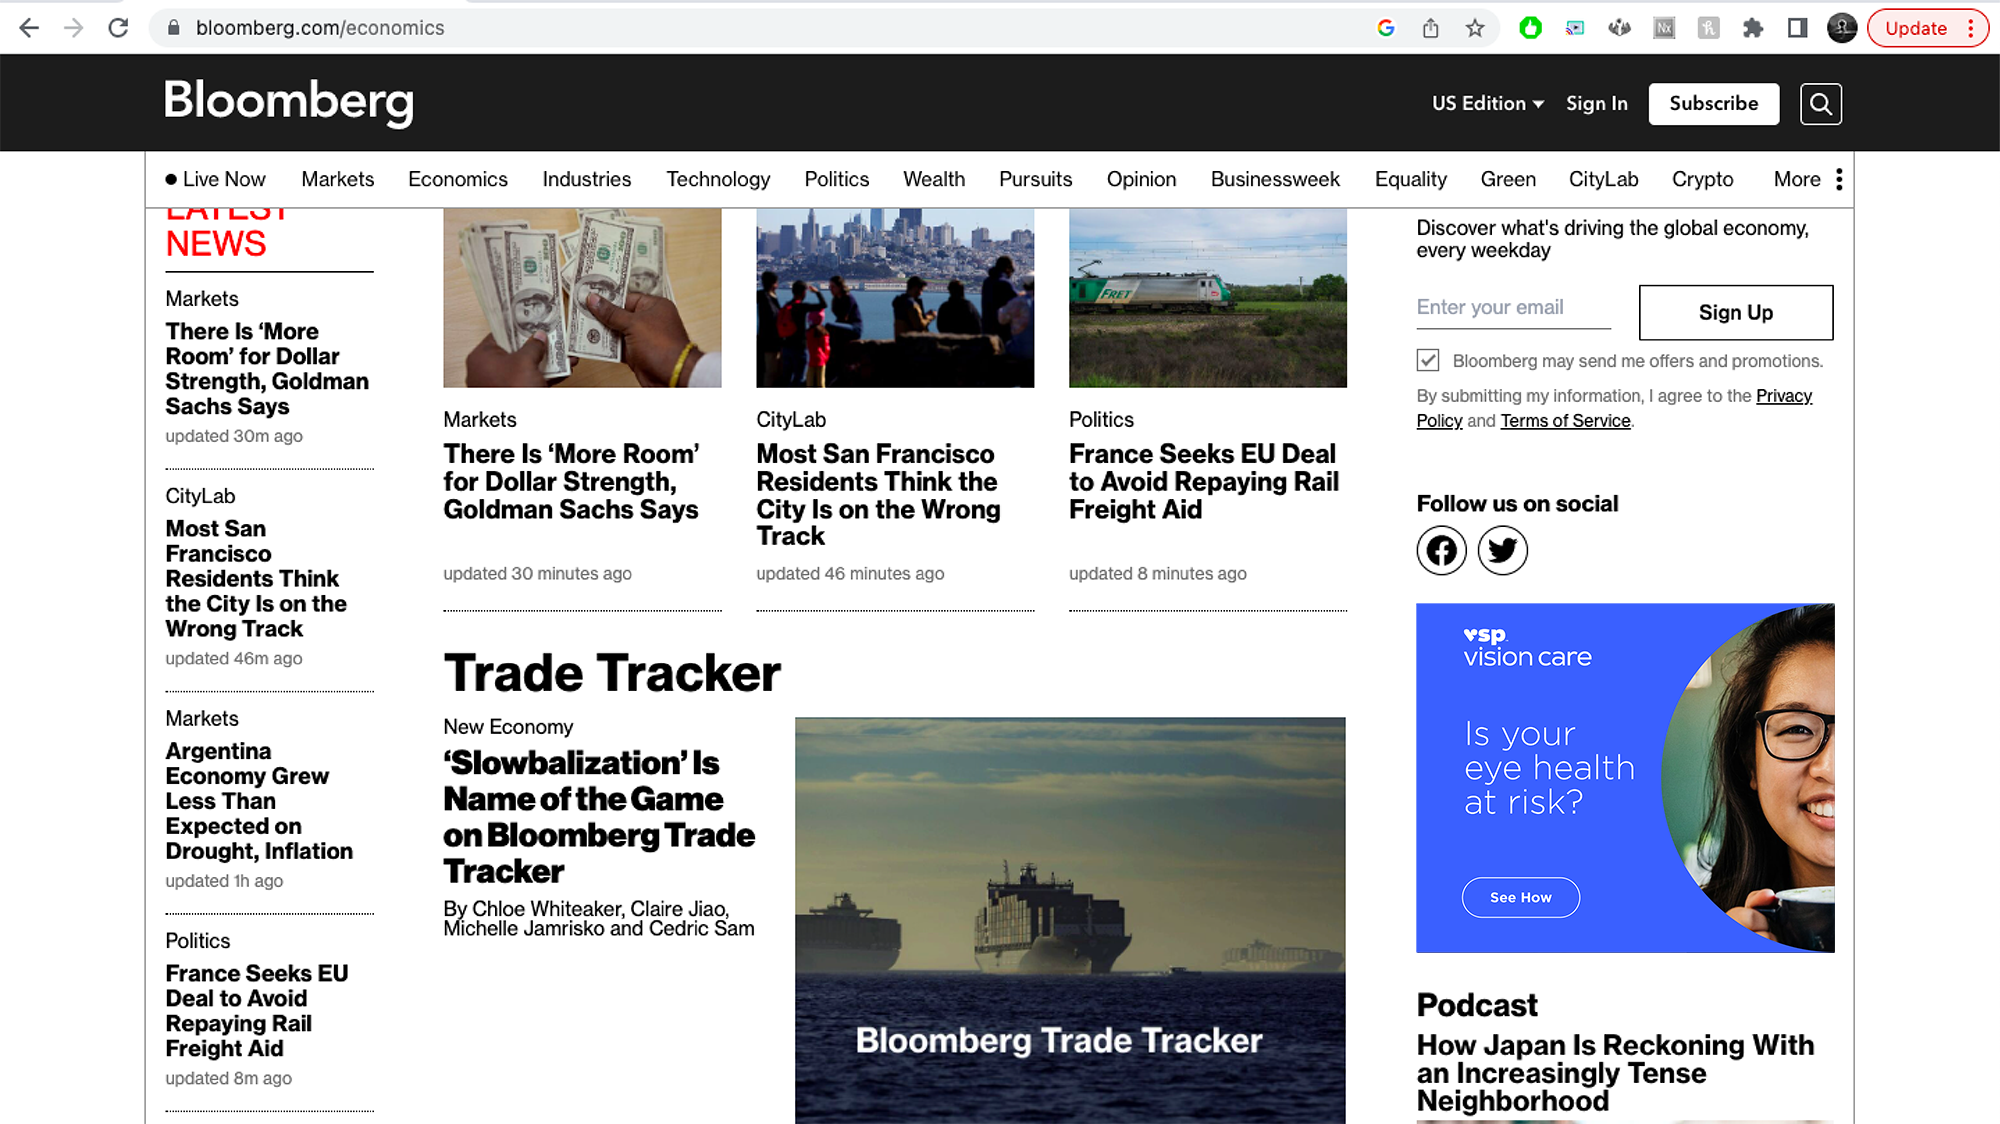Screen dimensions: 2000x1124
Task: Open Live Now in navigation
Action: 215,180
